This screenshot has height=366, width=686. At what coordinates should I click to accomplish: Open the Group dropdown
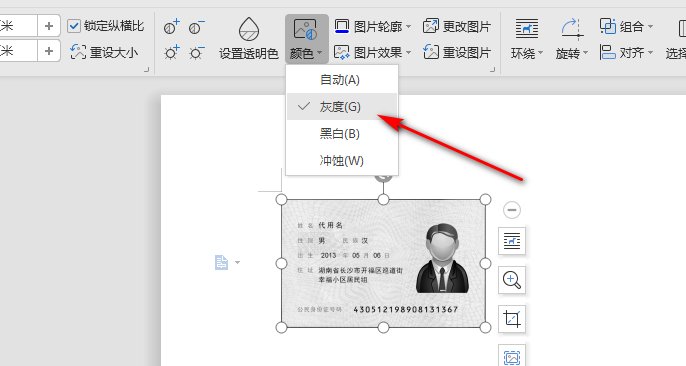pyautogui.click(x=626, y=27)
